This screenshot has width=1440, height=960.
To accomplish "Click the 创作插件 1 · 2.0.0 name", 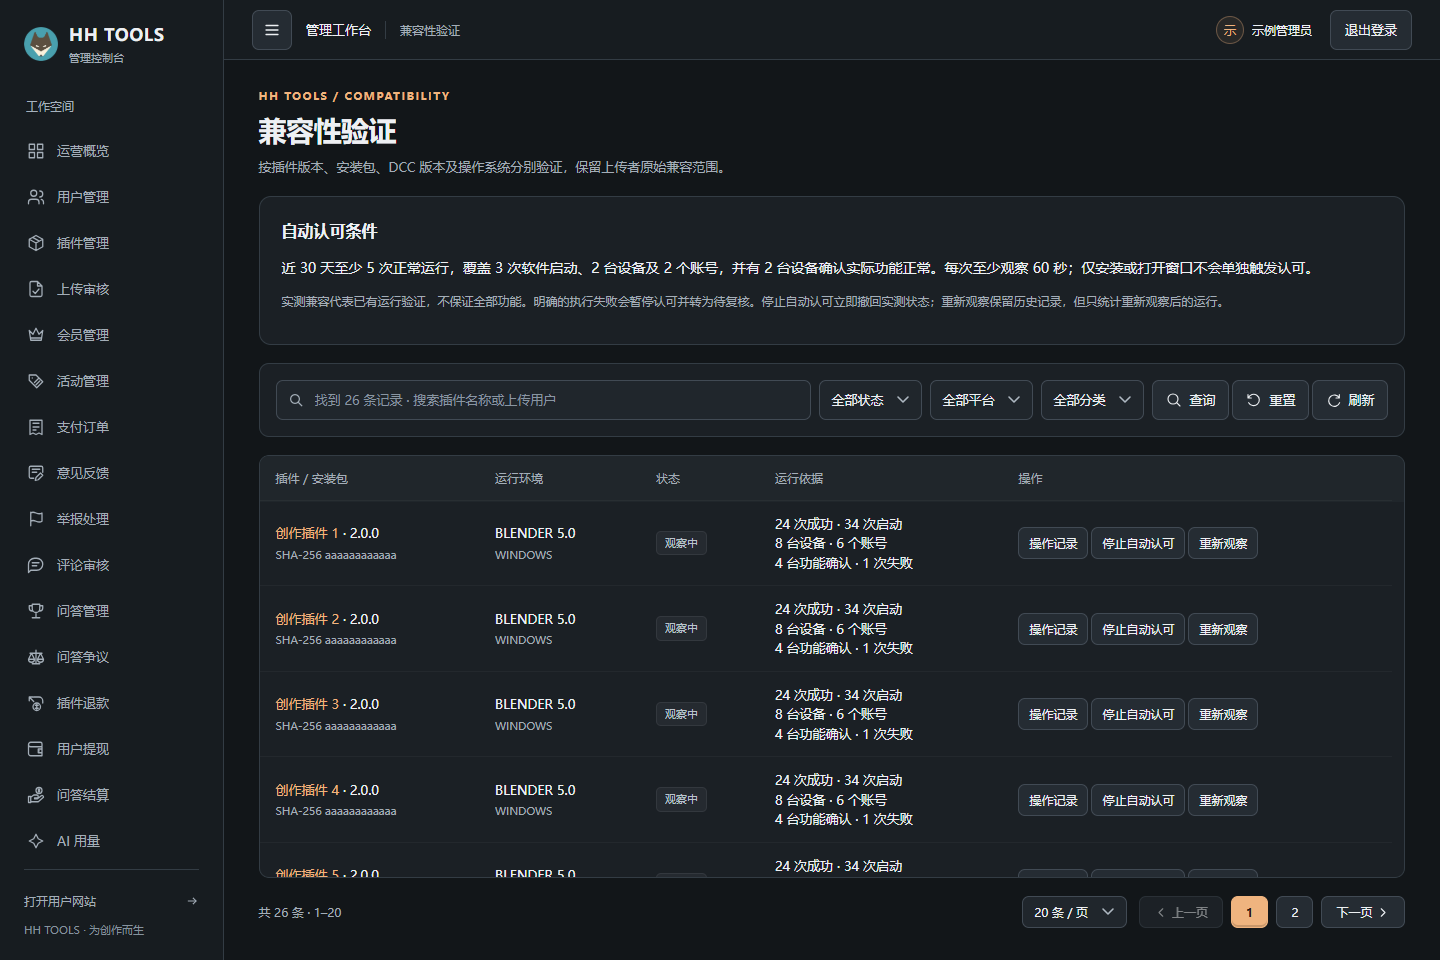I will (x=327, y=533).
